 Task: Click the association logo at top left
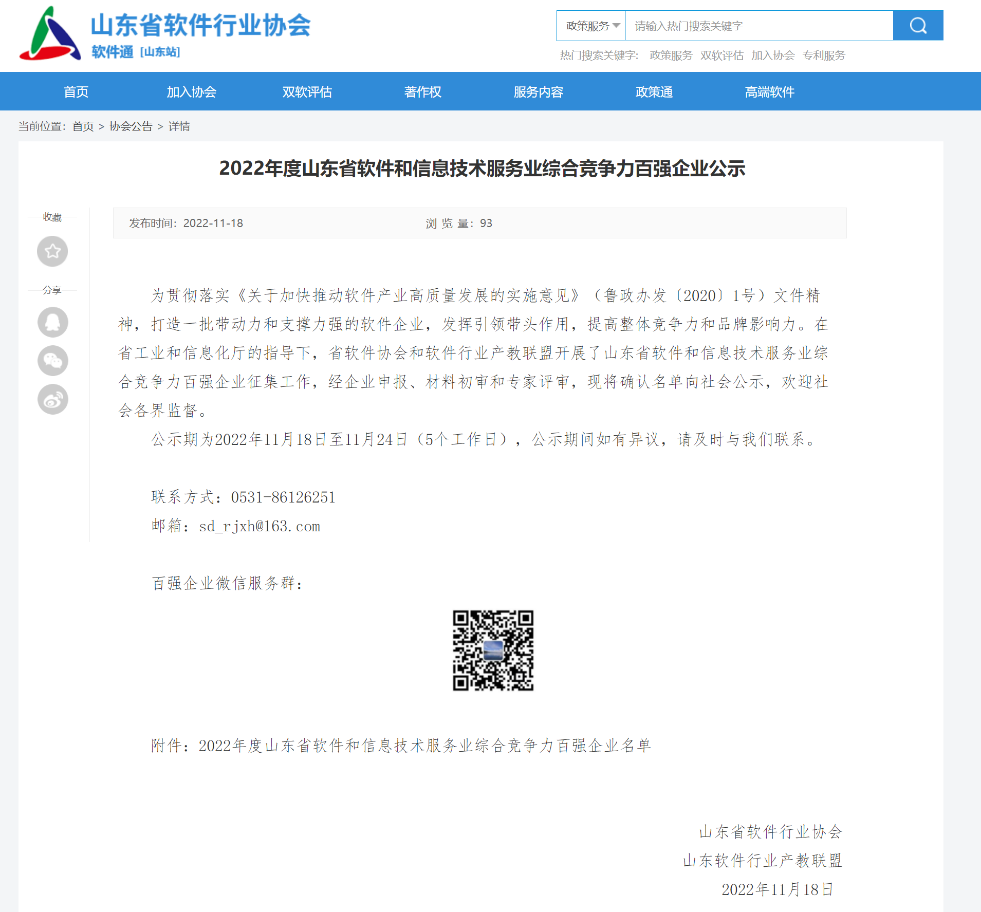point(50,34)
